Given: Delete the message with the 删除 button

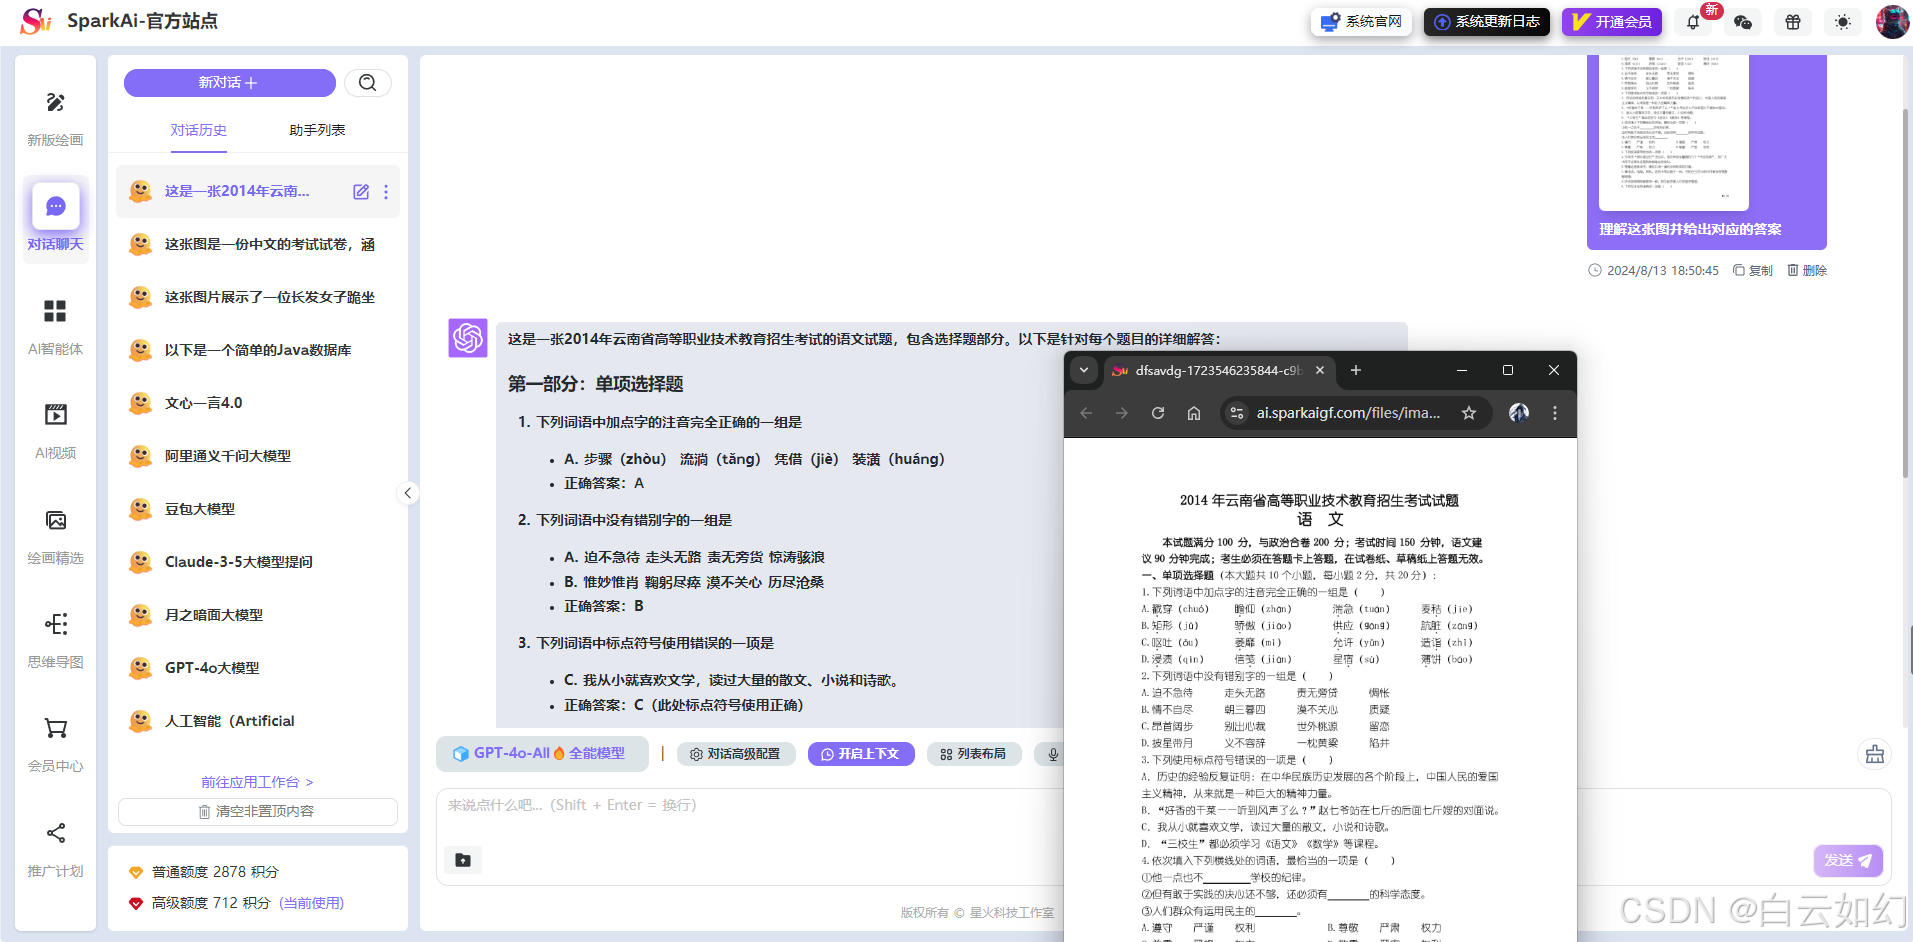Looking at the screenshot, I should [x=1807, y=271].
